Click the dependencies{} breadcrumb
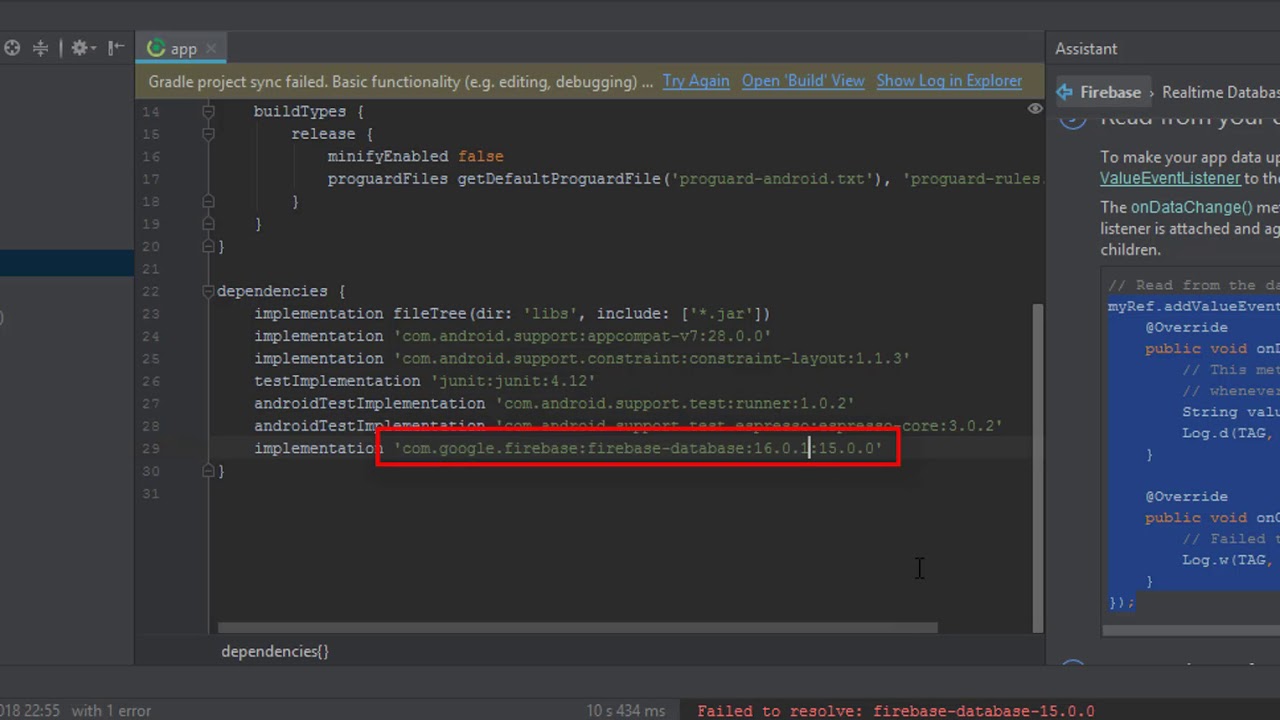This screenshot has width=1280, height=720. (x=275, y=651)
